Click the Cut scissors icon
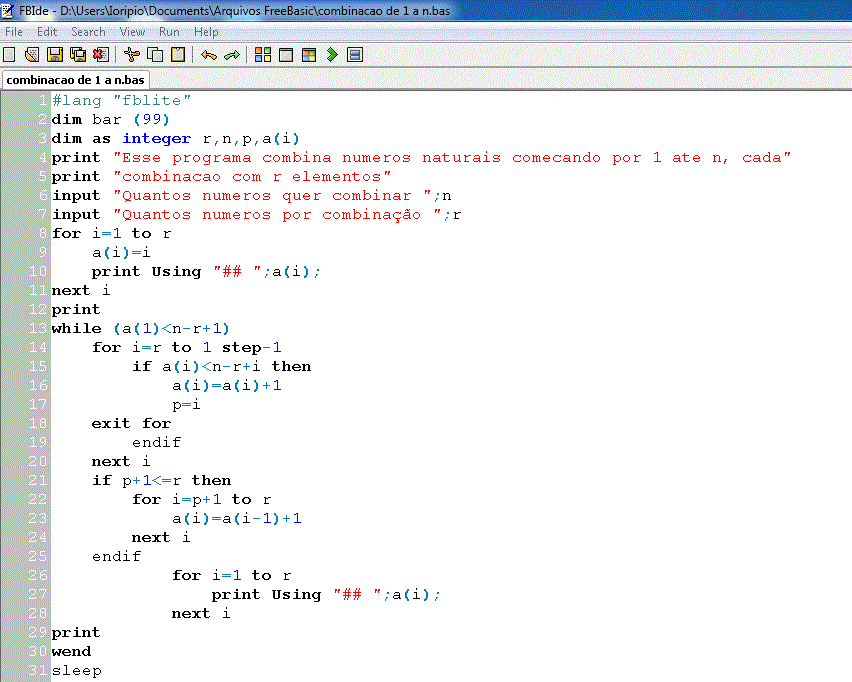 click(132, 54)
